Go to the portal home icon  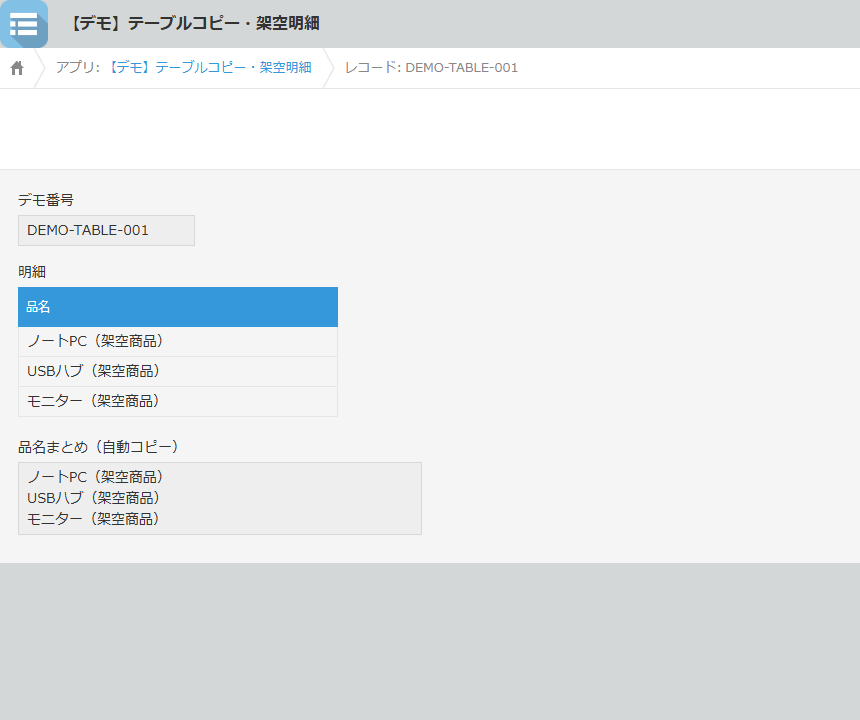tap(17, 68)
